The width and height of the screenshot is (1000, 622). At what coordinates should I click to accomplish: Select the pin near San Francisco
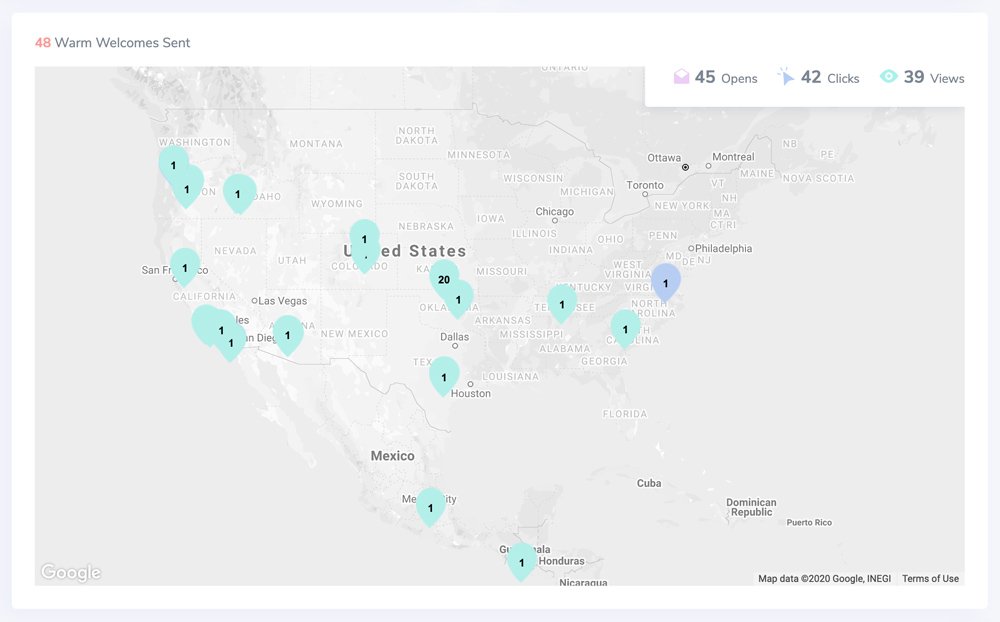(184, 268)
